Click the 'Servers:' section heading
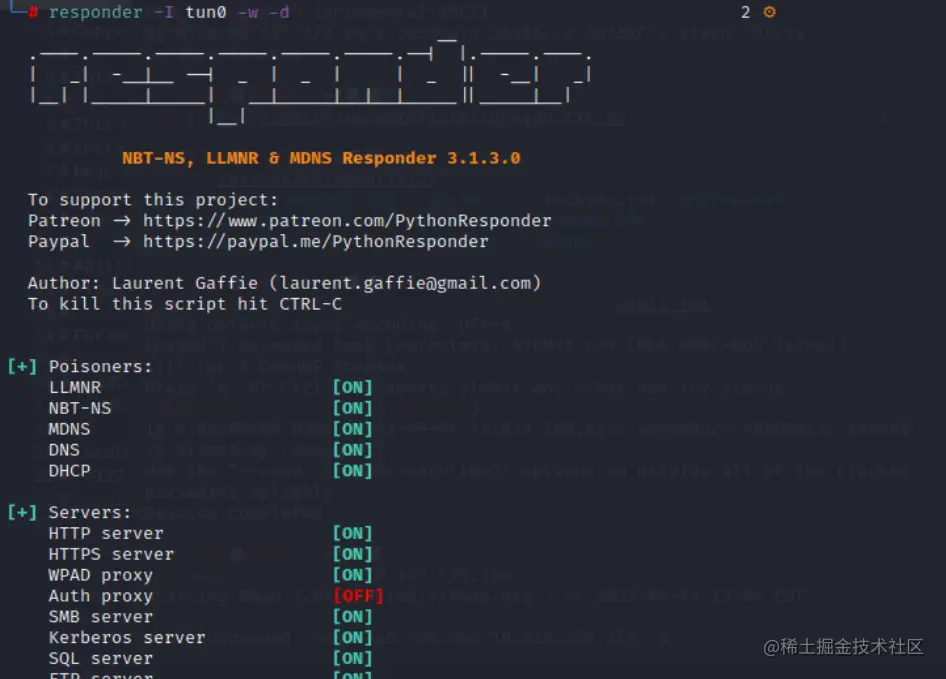 pyautogui.click(x=90, y=512)
